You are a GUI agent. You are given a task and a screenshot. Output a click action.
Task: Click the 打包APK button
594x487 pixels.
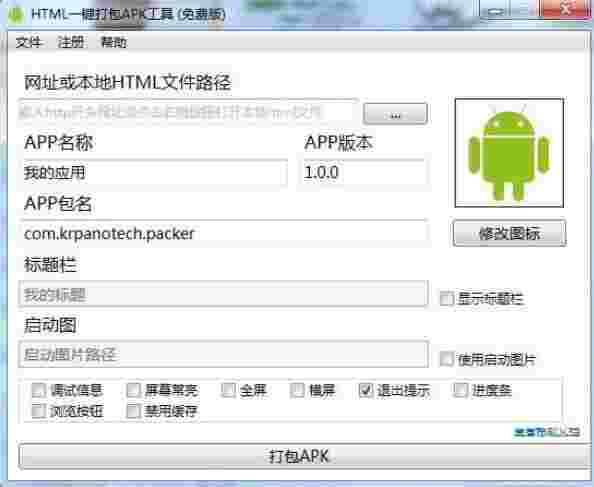(305, 456)
